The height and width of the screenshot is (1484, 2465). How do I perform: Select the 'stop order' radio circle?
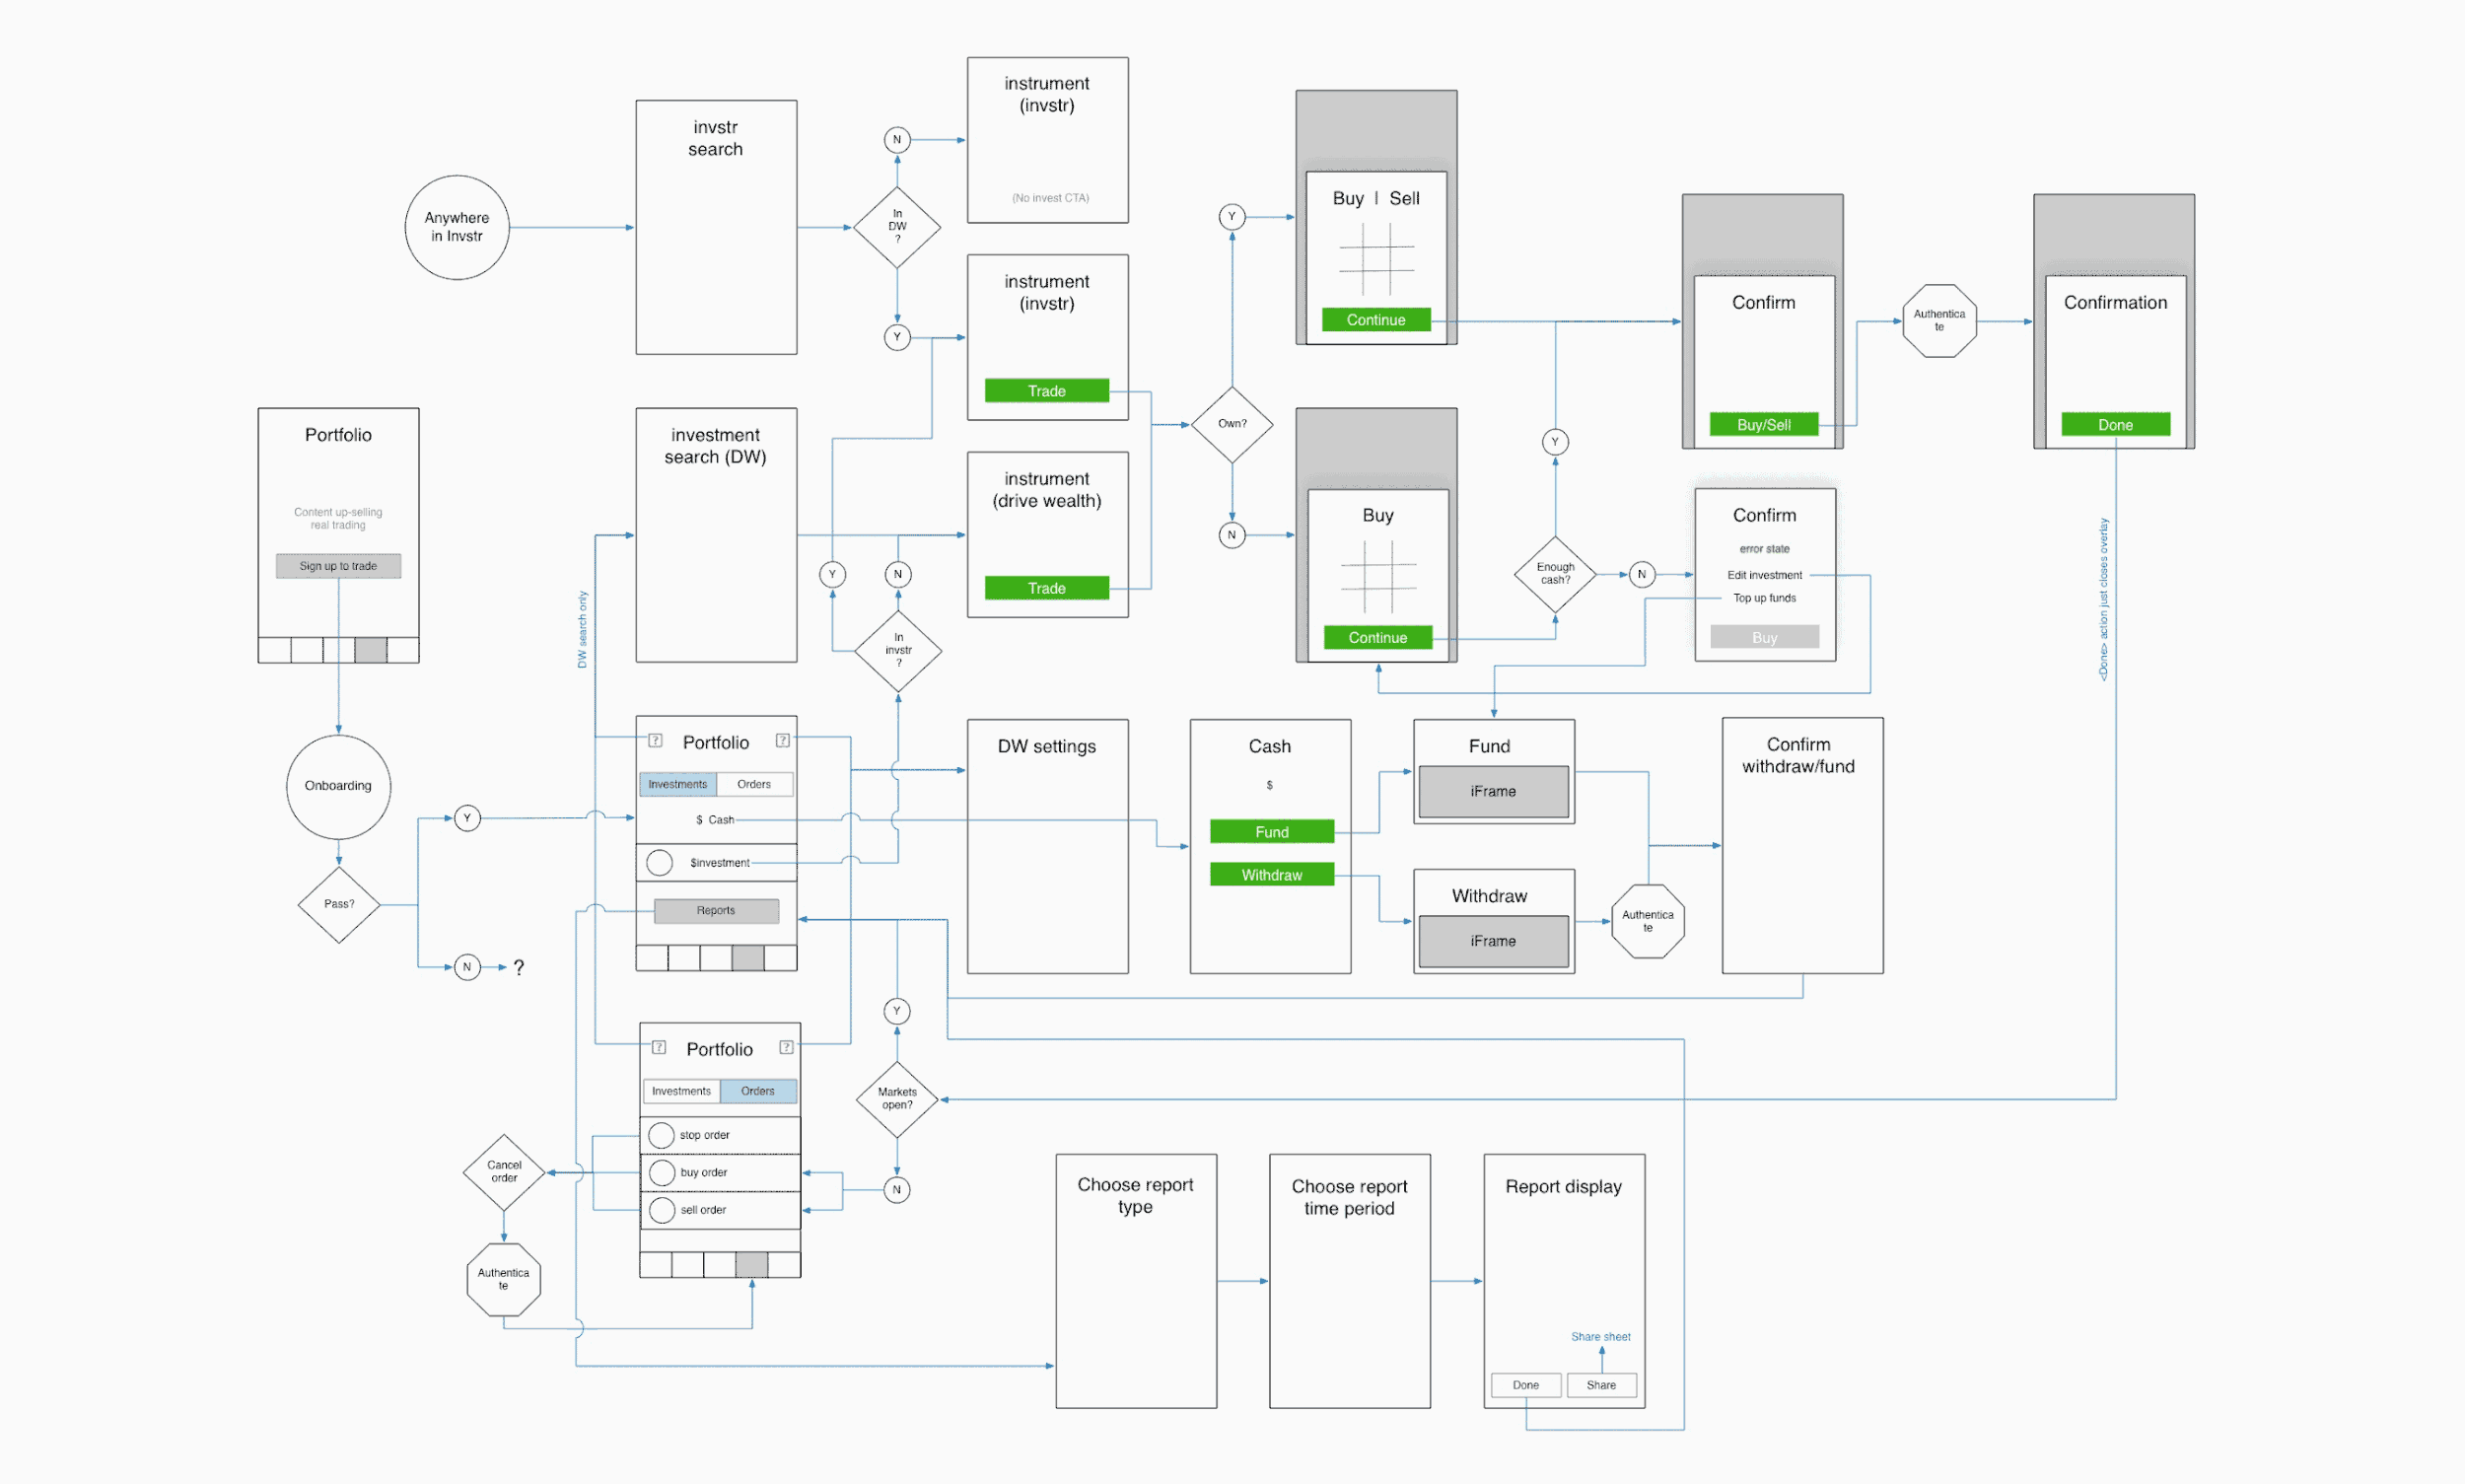661,1135
